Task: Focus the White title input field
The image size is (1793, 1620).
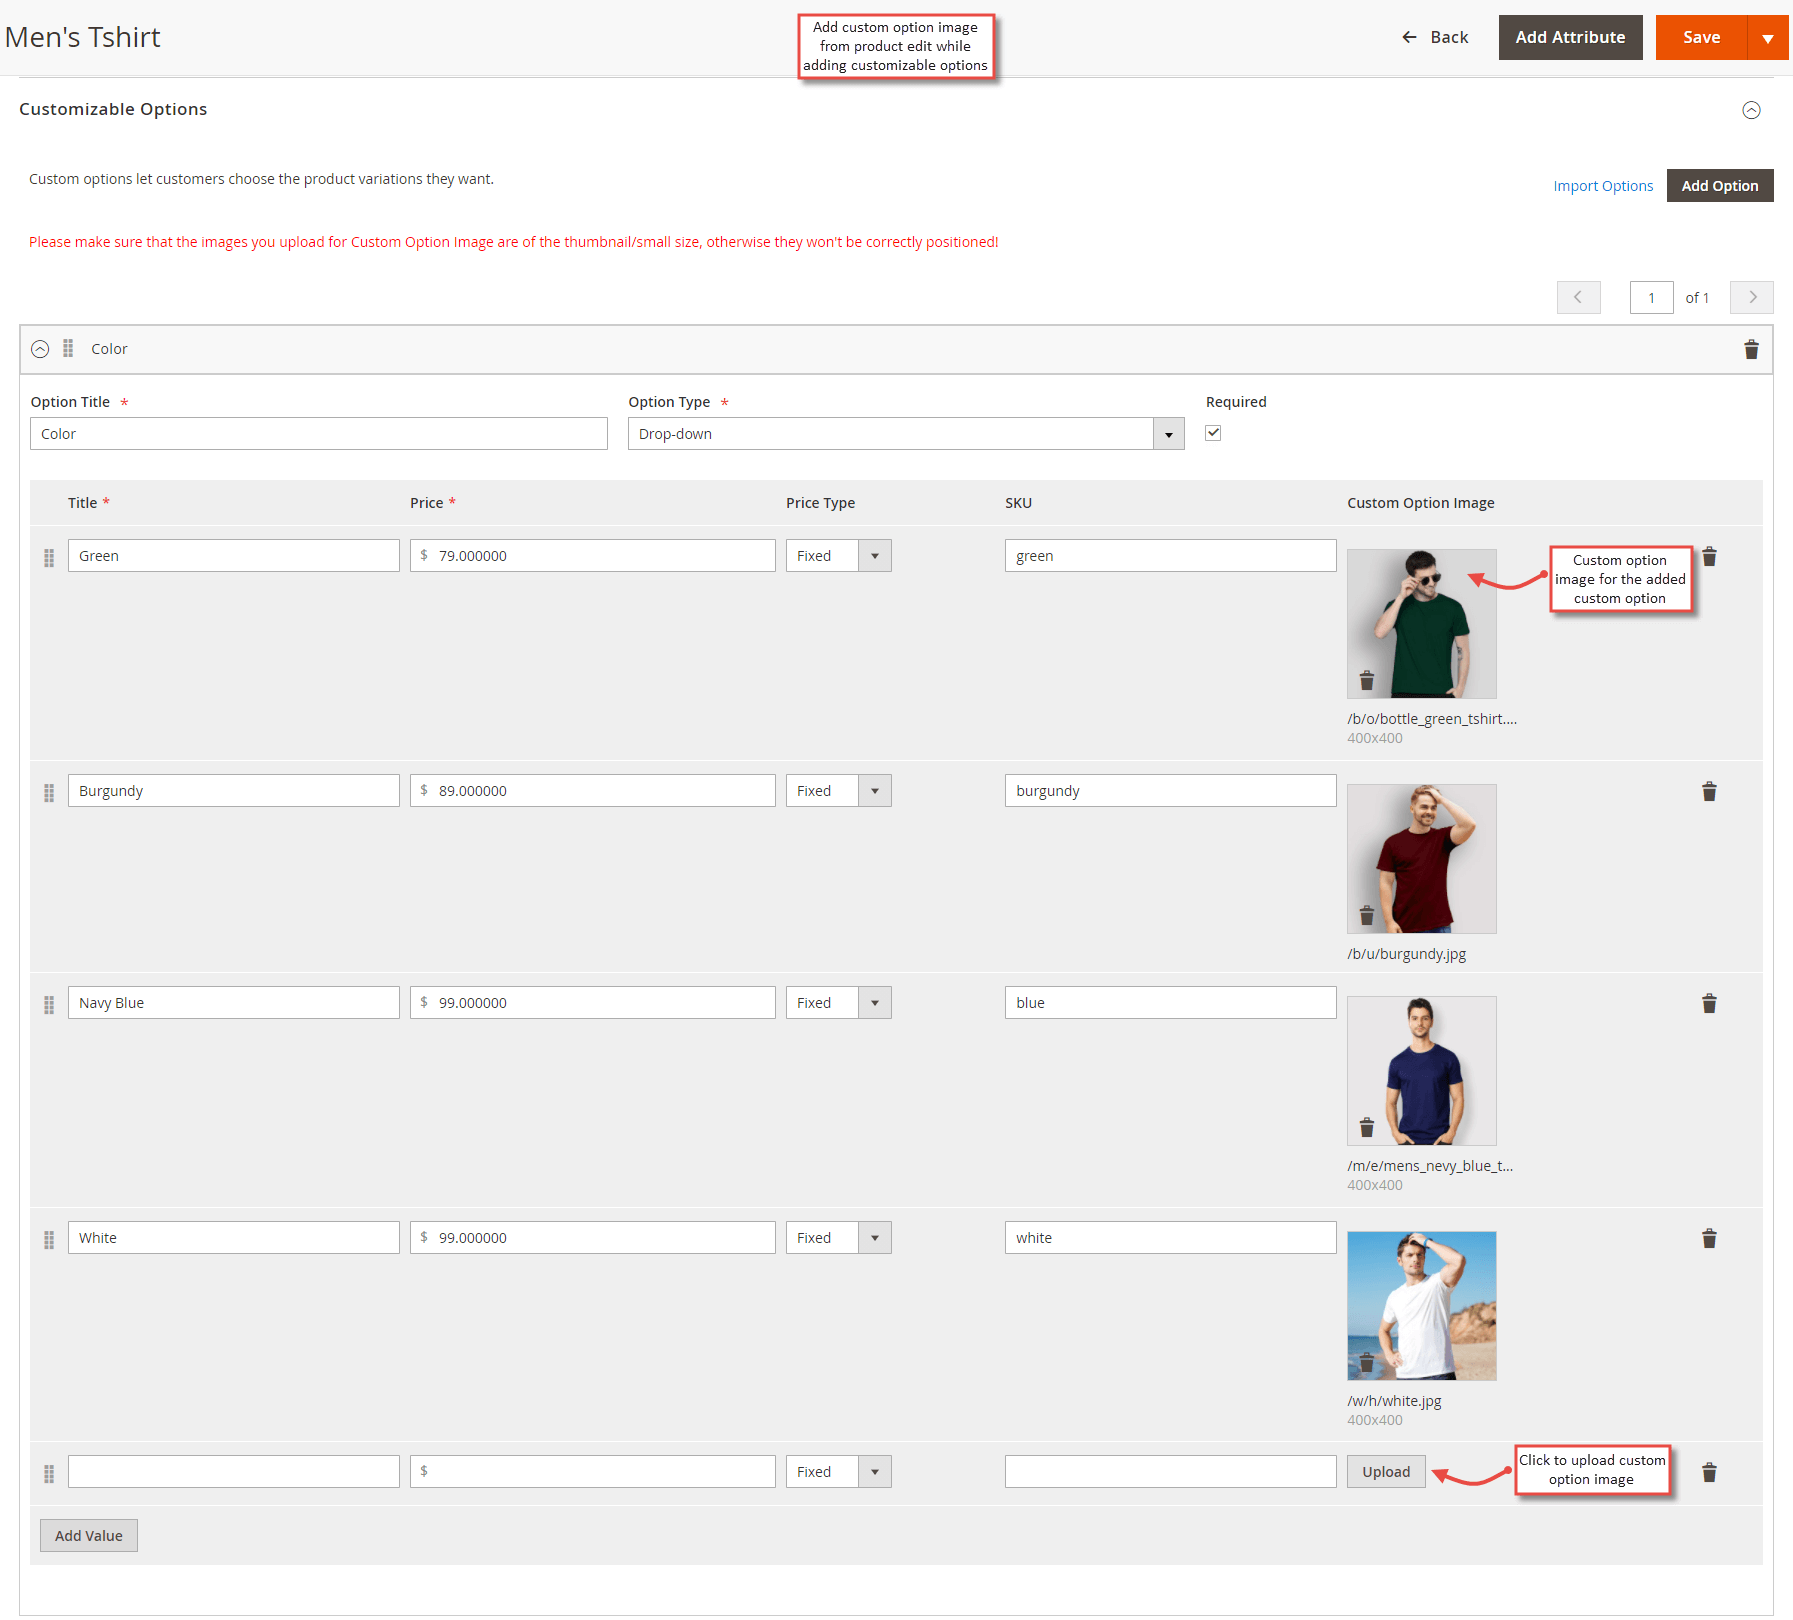Action: (x=234, y=1238)
